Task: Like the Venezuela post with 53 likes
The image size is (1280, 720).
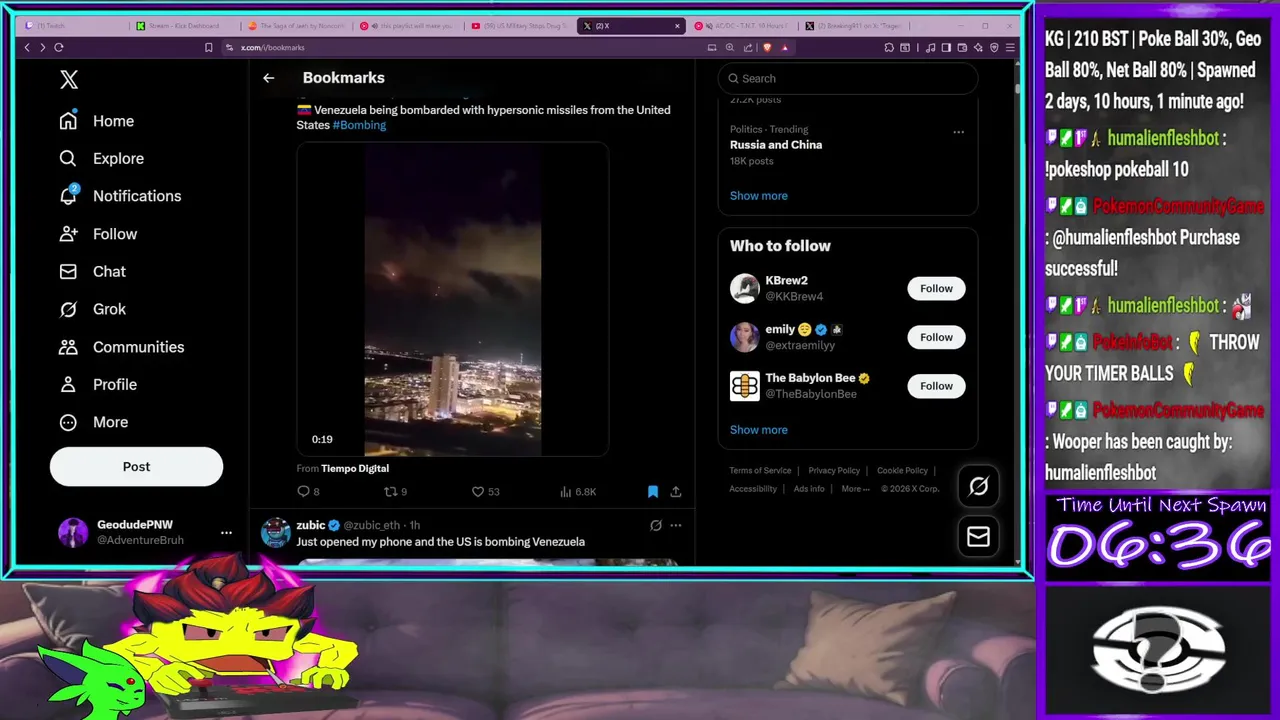Action: [486, 492]
